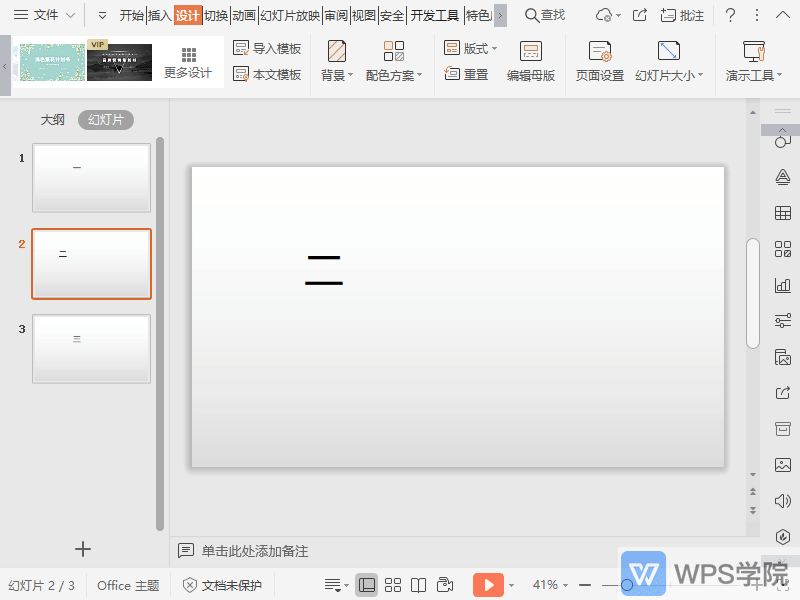
Task: Select slide 3 thumbnail in the panel
Action: [x=91, y=349]
